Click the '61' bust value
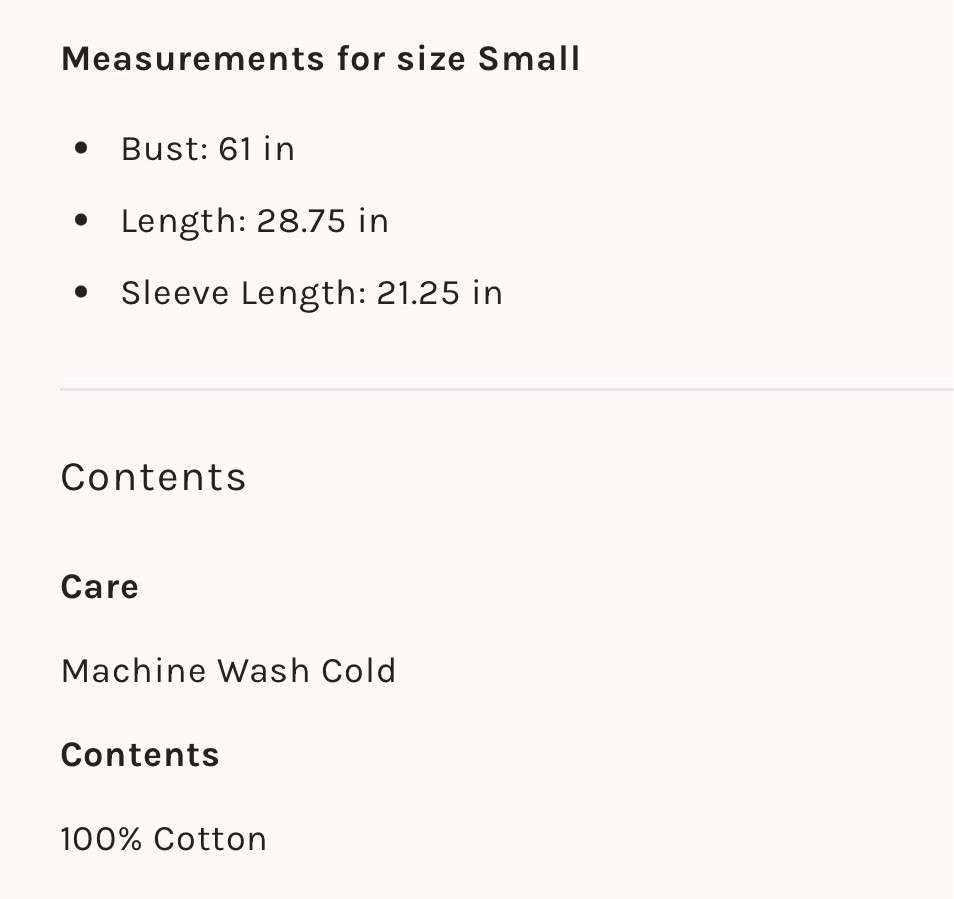Image resolution: width=954 pixels, height=899 pixels. pos(235,149)
